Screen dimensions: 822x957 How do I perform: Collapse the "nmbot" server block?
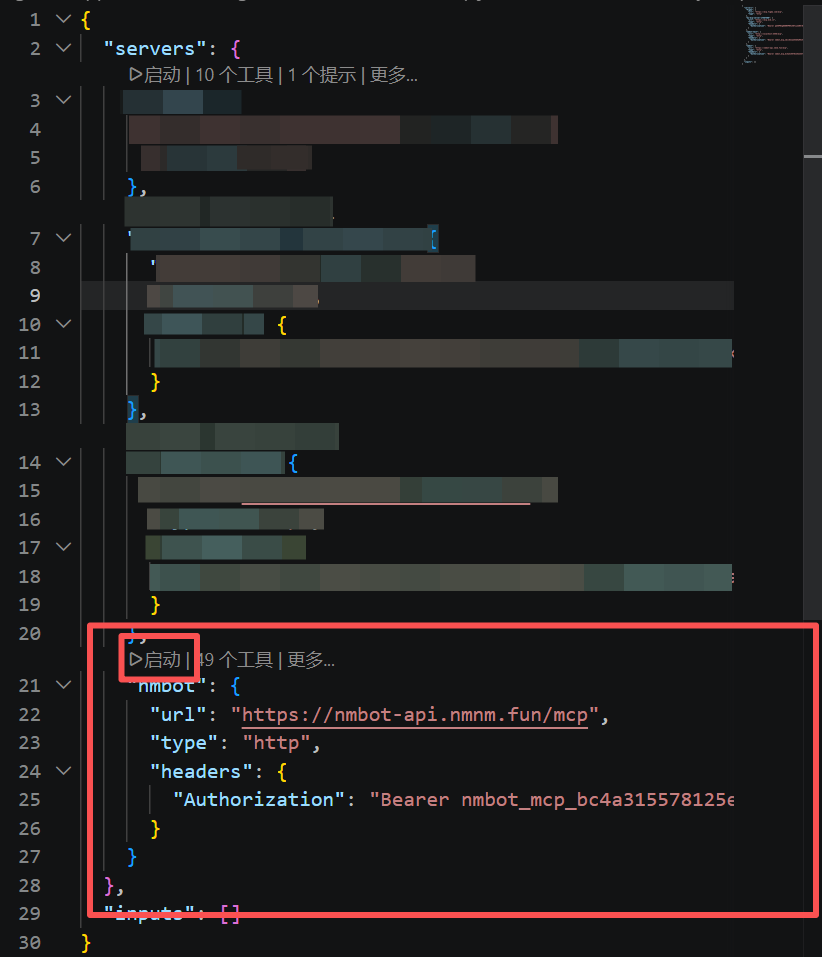[x=61, y=685]
